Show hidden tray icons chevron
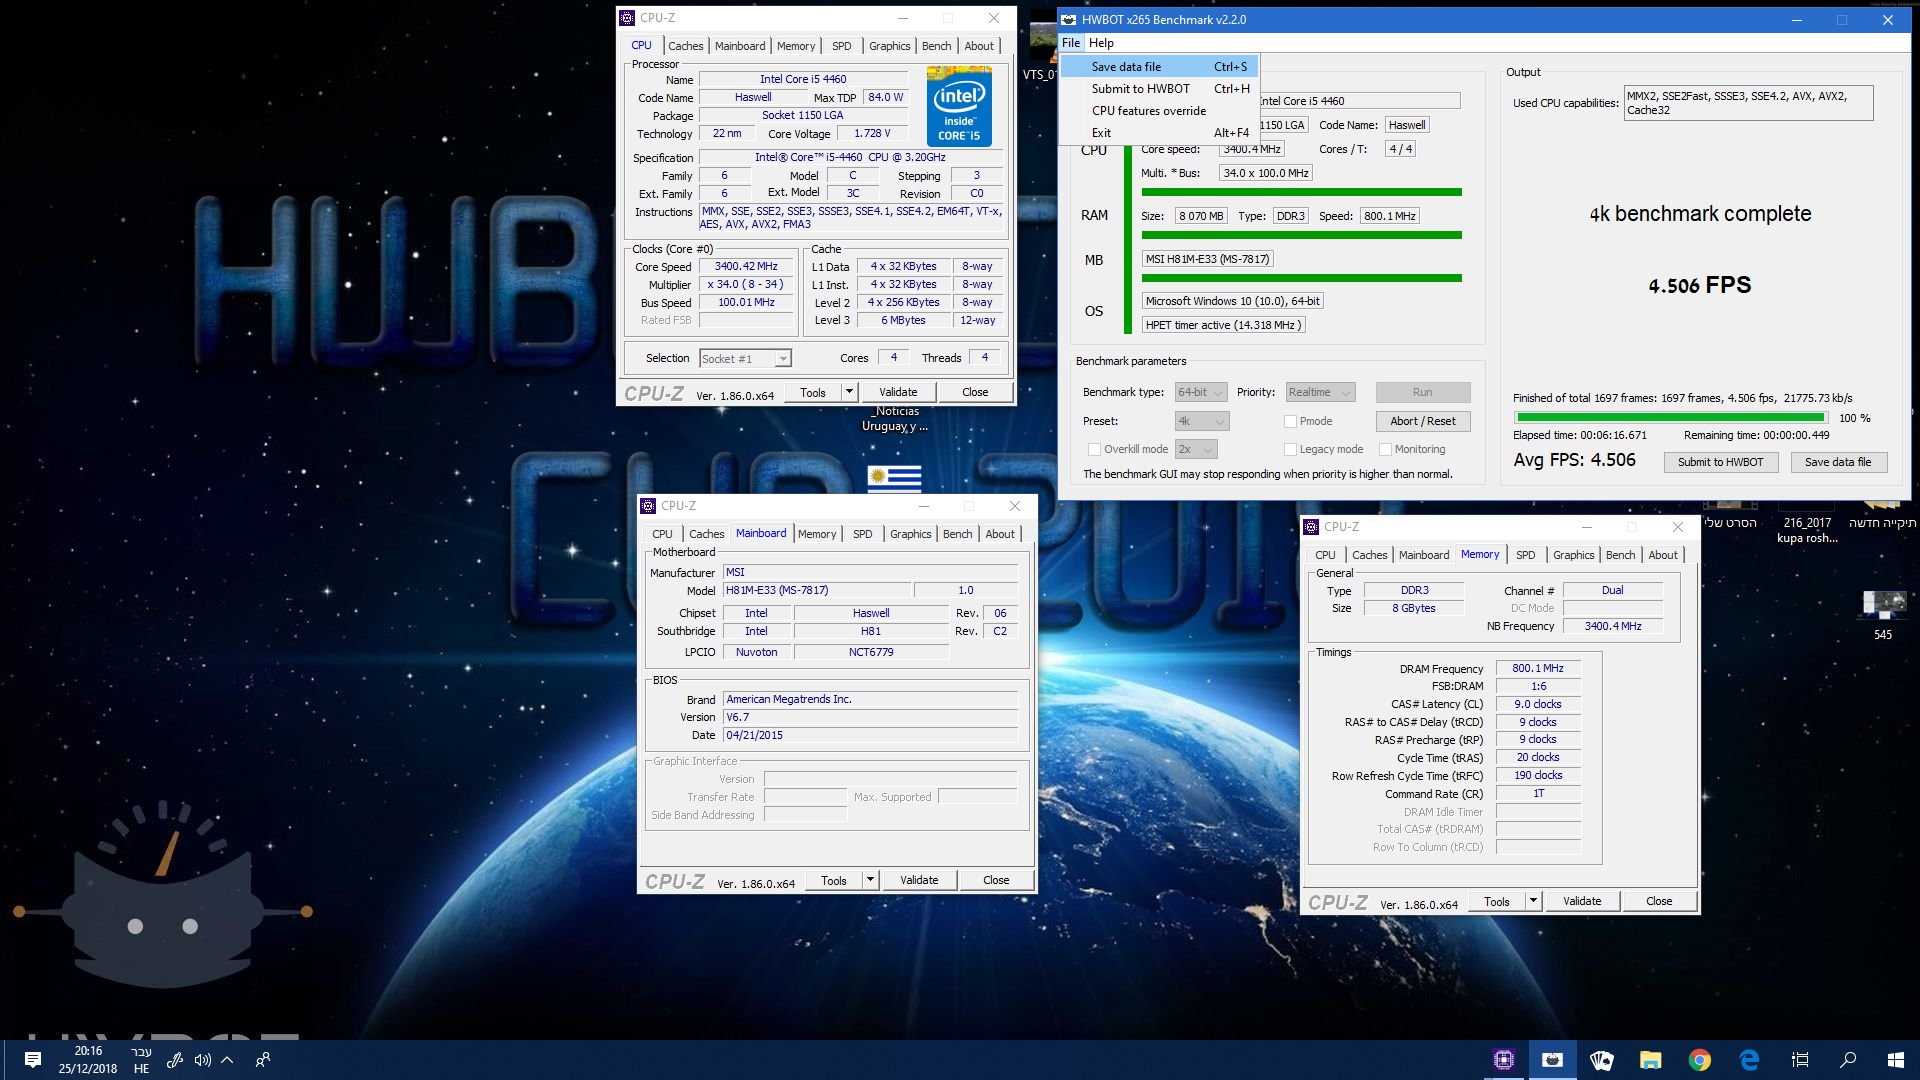 click(227, 1060)
